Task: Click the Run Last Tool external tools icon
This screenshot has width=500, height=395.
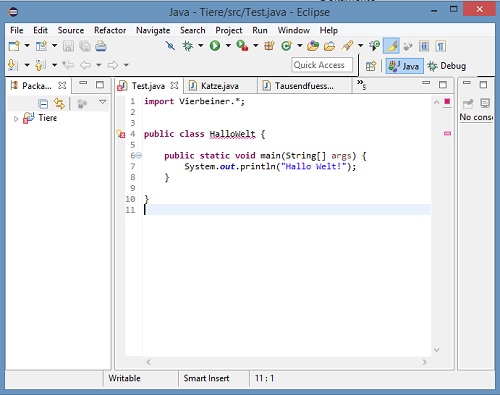Action: tap(242, 46)
